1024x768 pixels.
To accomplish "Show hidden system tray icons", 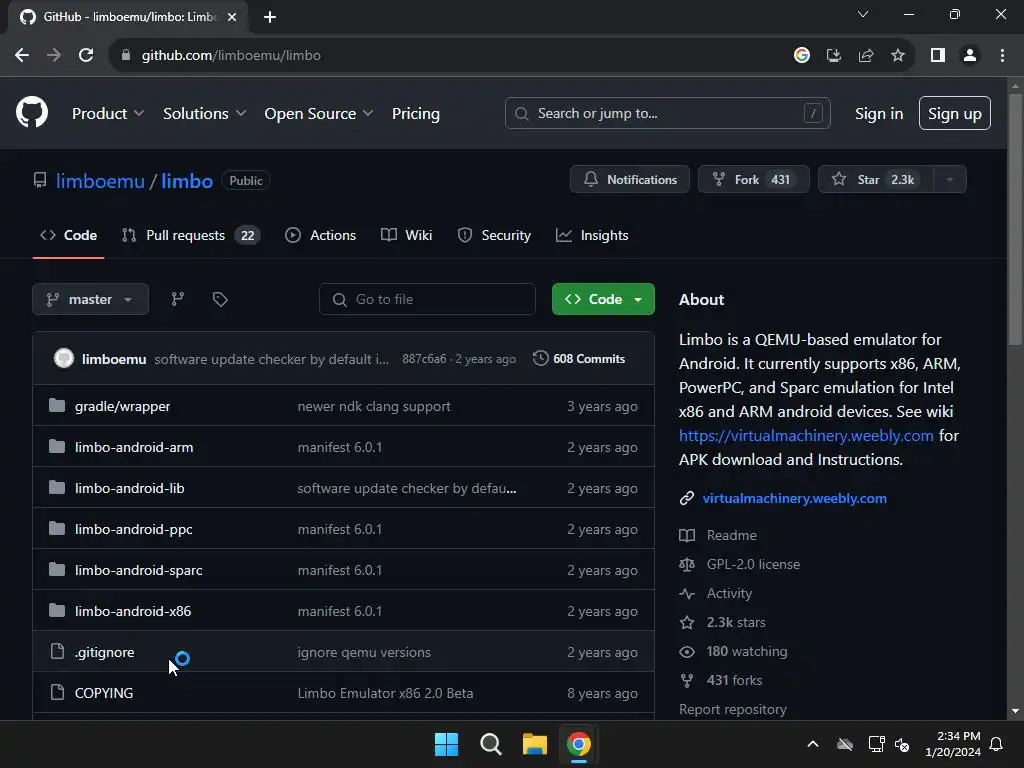I will pyautogui.click(x=813, y=744).
